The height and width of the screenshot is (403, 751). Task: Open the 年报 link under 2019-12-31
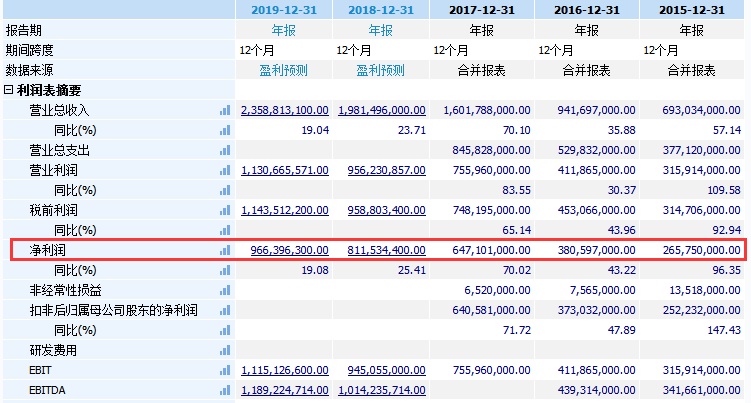[x=284, y=30]
